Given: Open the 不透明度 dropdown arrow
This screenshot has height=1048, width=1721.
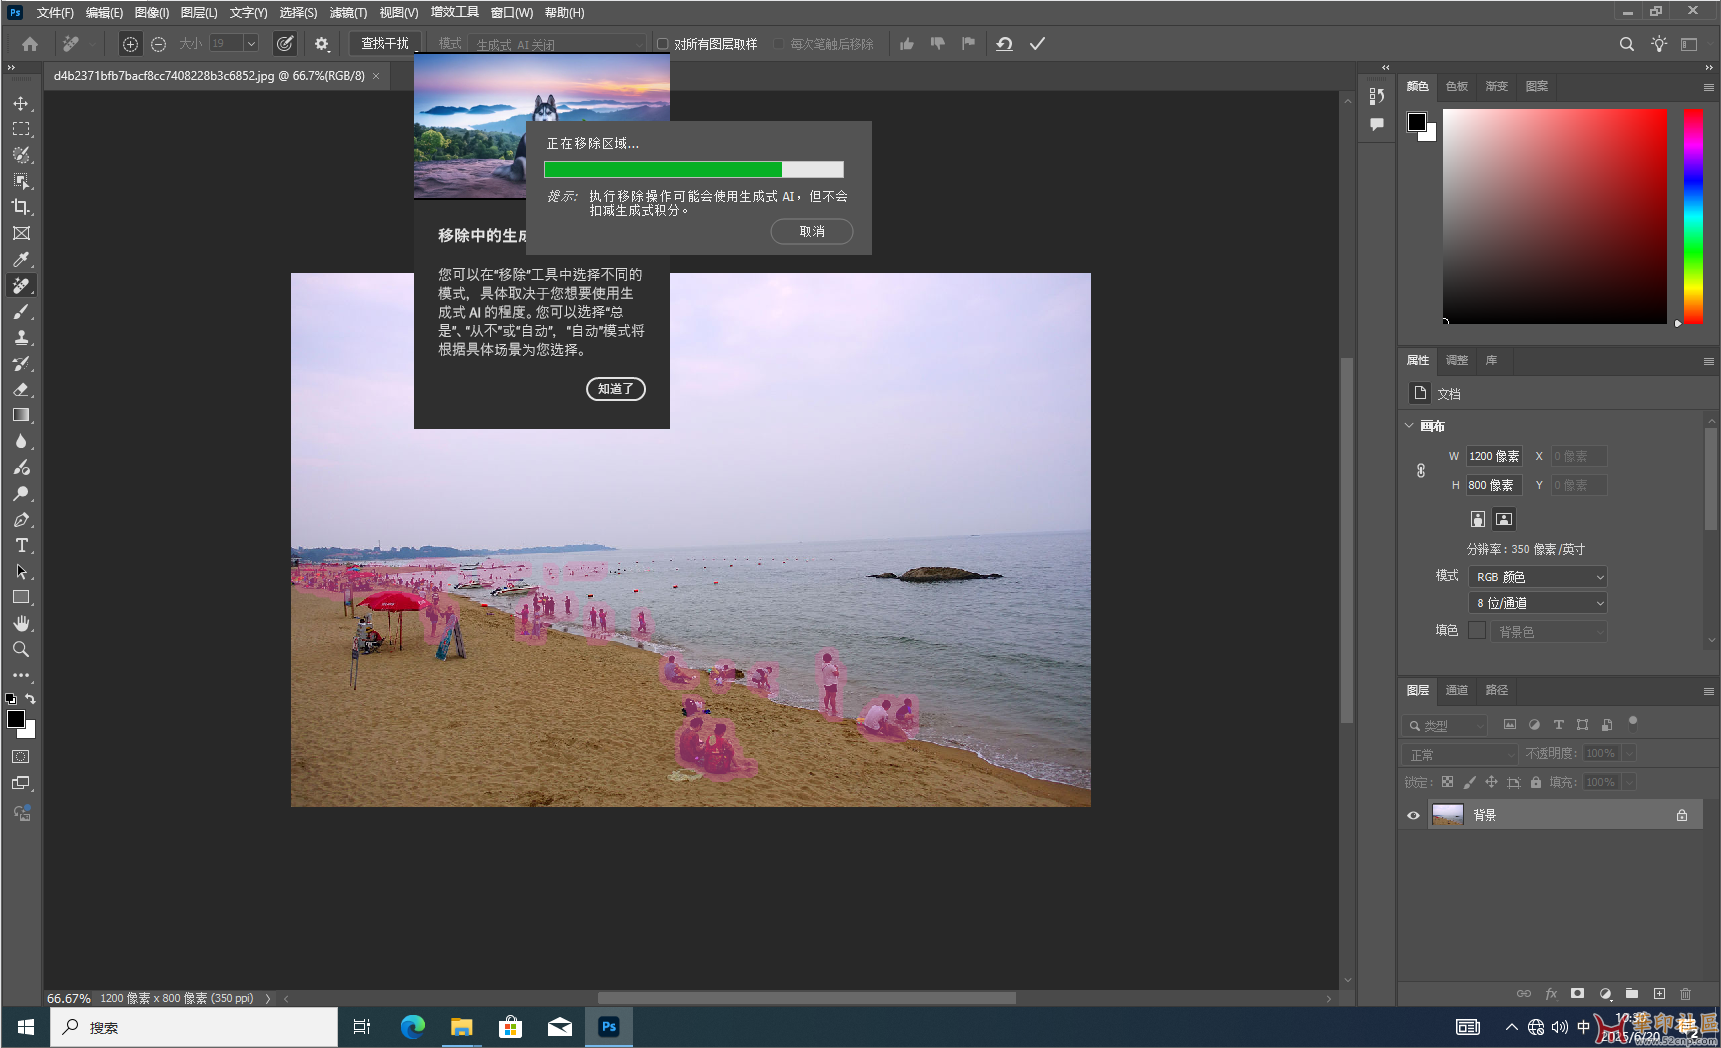Looking at the screenshot, I should pos(1629,754).
